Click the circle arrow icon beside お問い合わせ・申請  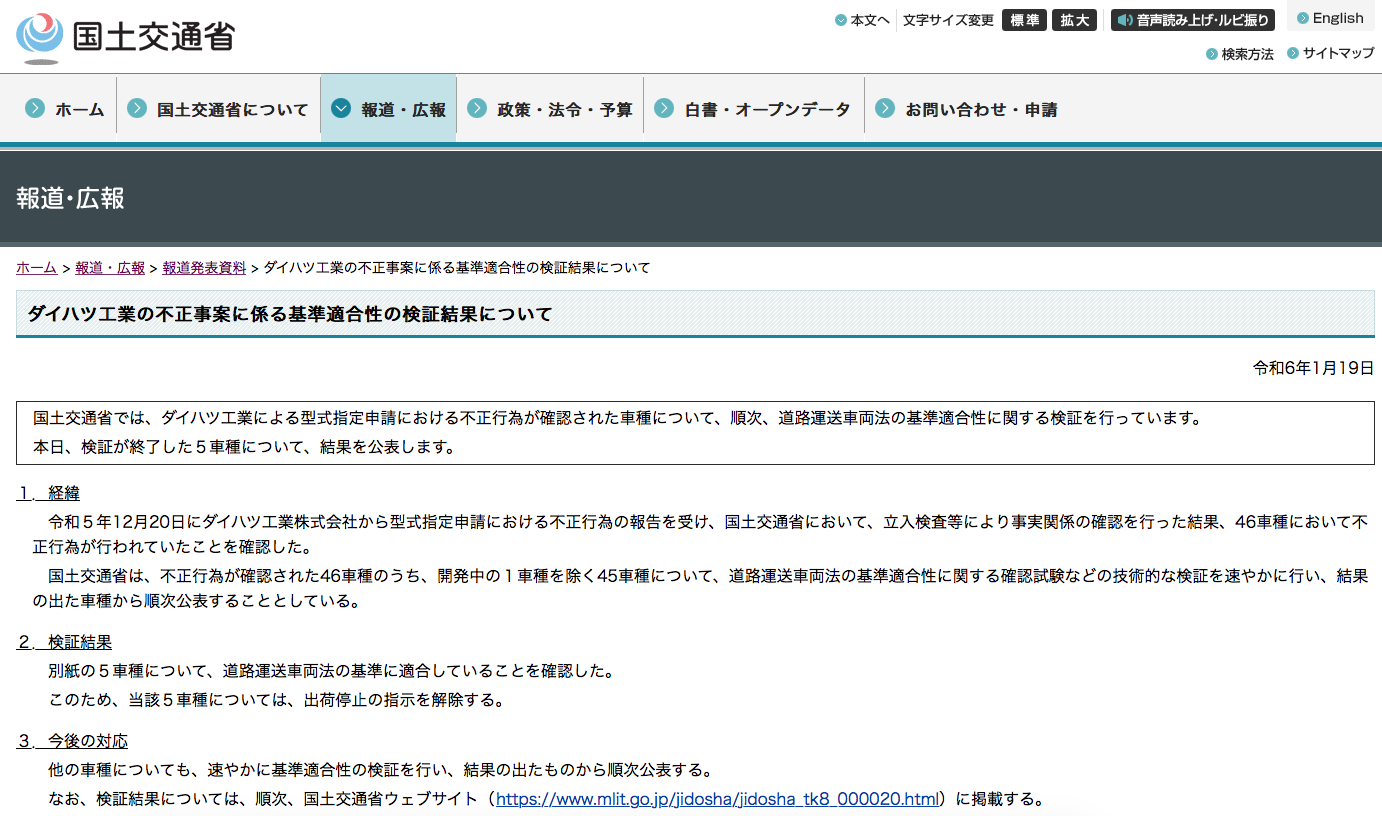pos(885,108)
